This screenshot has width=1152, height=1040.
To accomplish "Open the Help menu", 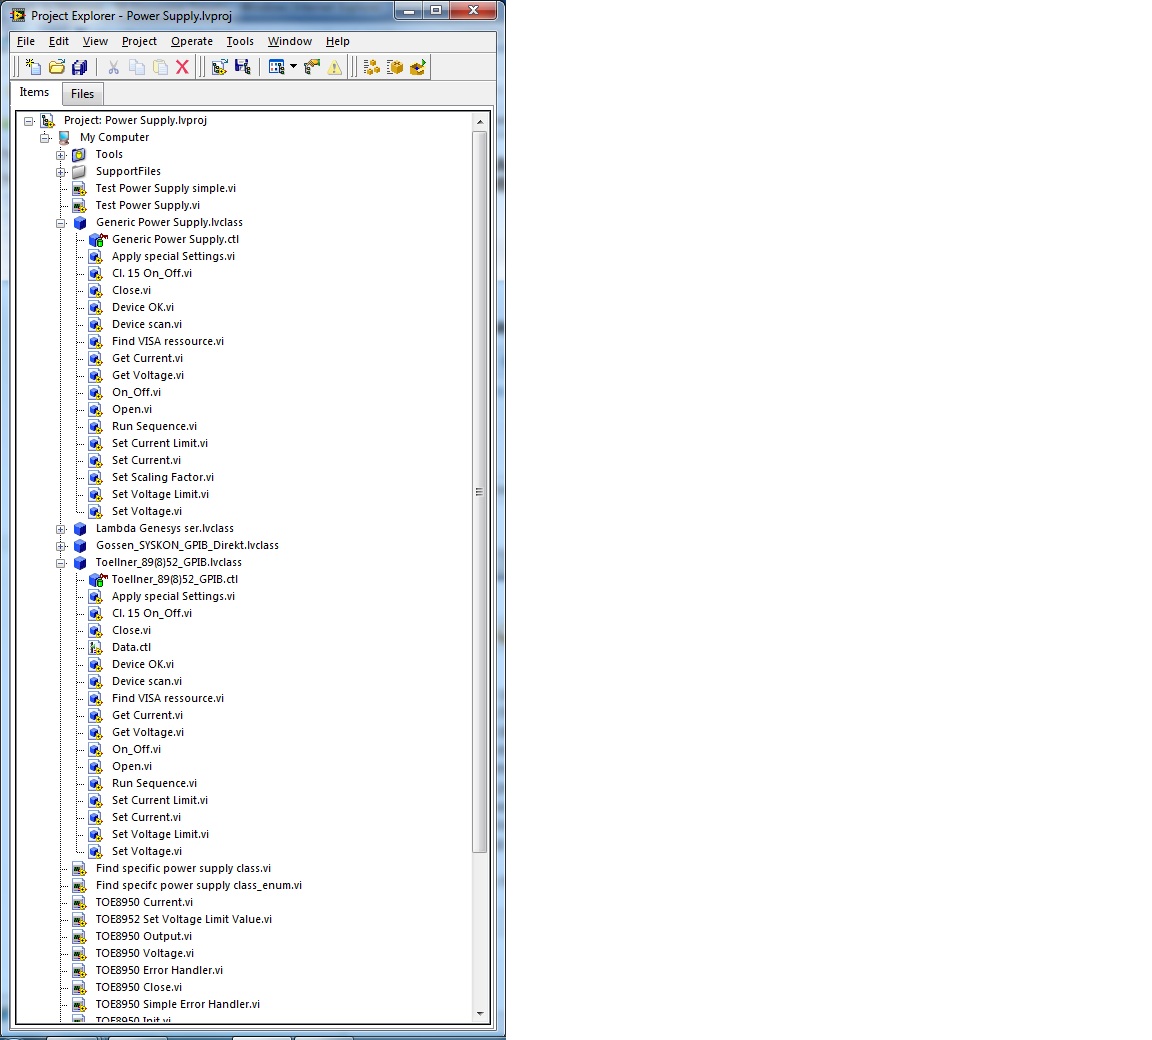I will [x=338, y=41].
